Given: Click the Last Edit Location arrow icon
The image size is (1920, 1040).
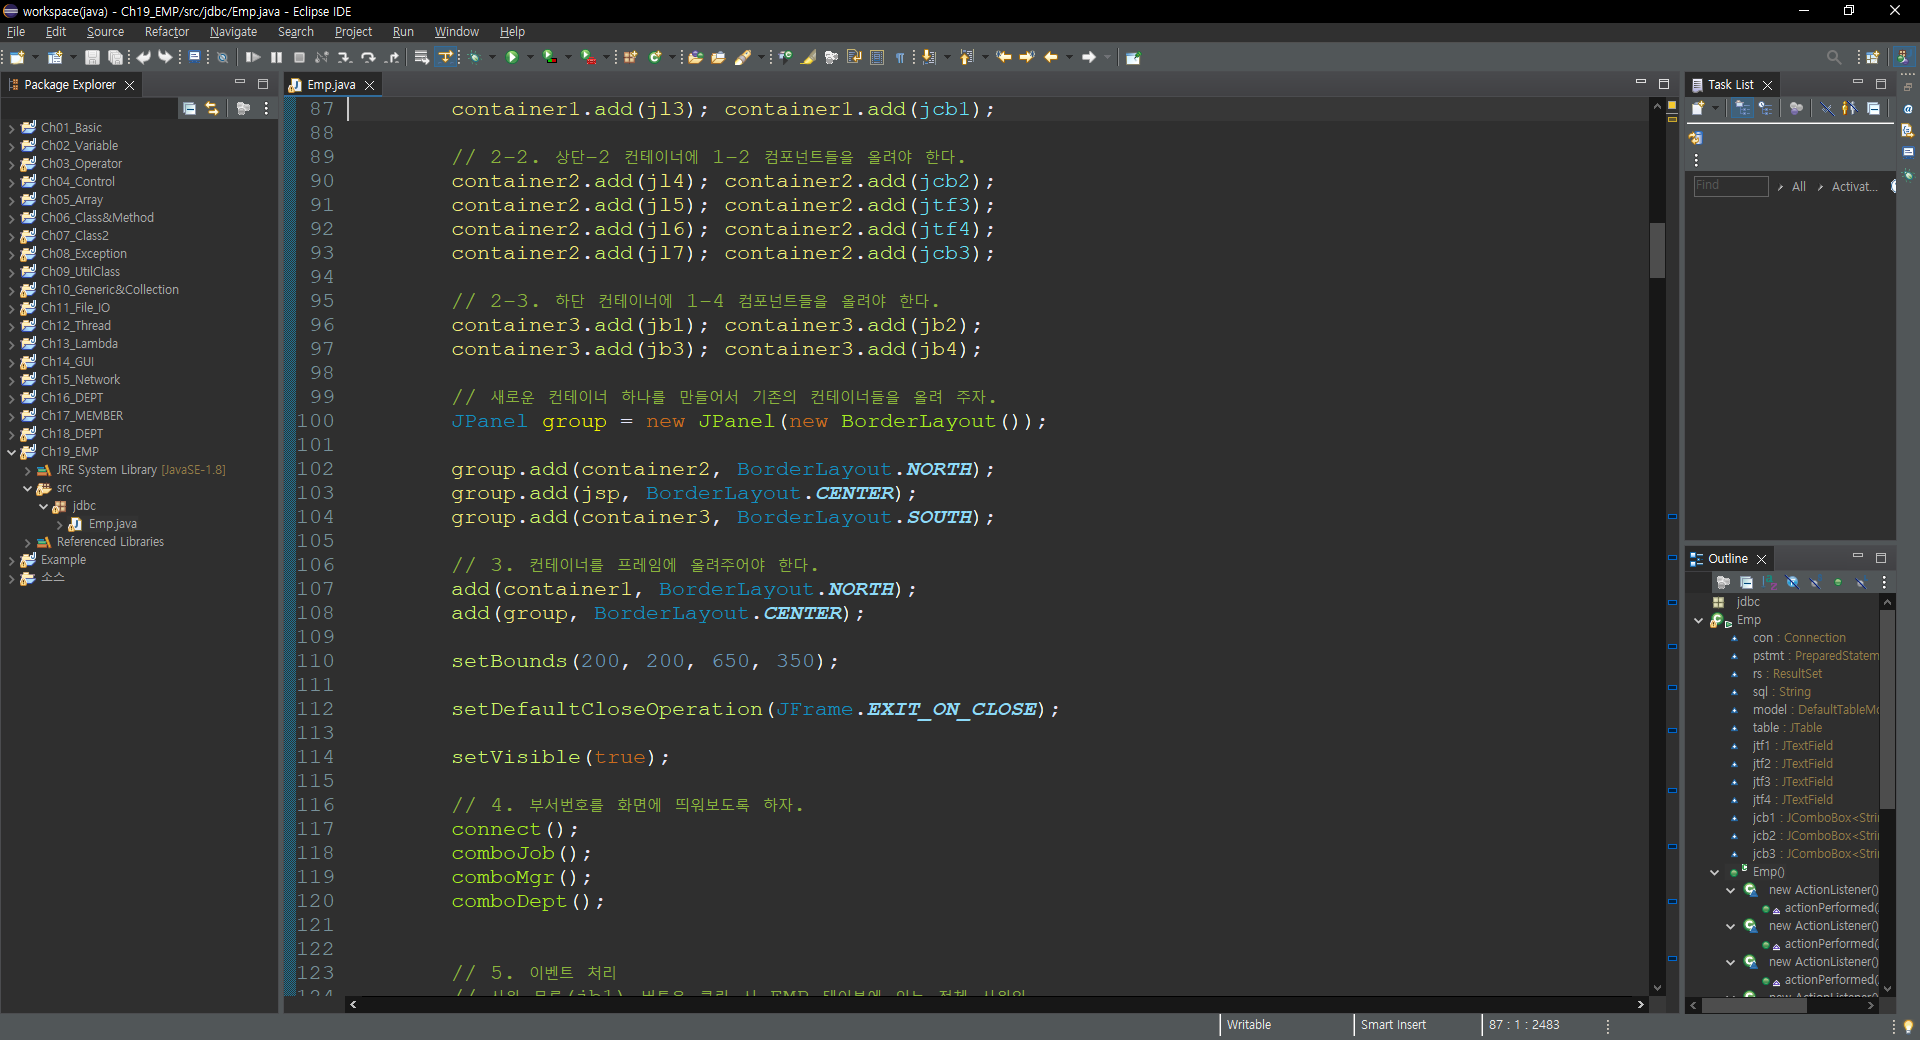Looking at the screenshot, I should [x=1003, y=58].
